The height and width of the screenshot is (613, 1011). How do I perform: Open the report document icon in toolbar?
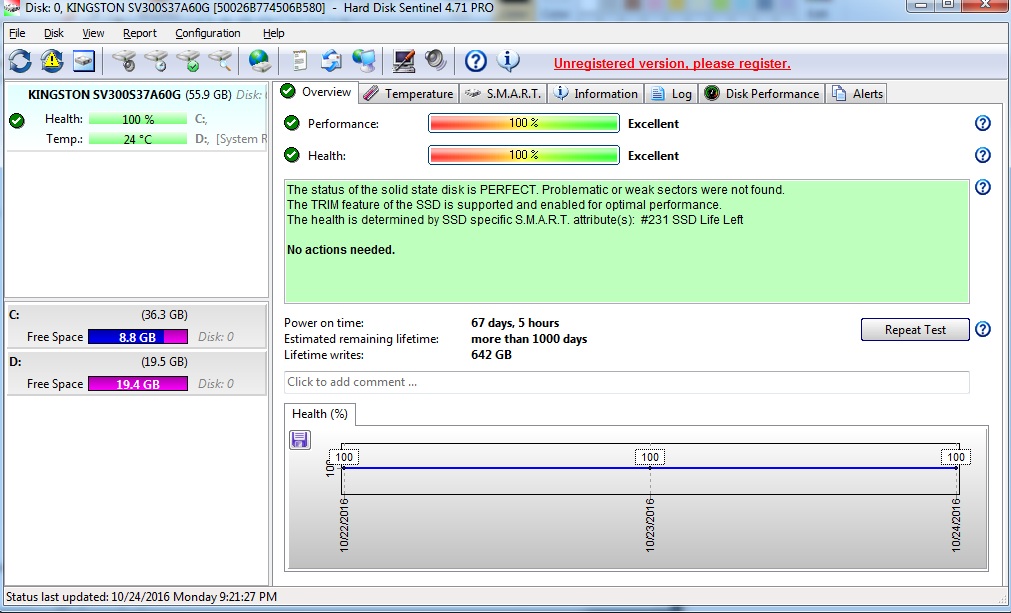tap(299, 61)
